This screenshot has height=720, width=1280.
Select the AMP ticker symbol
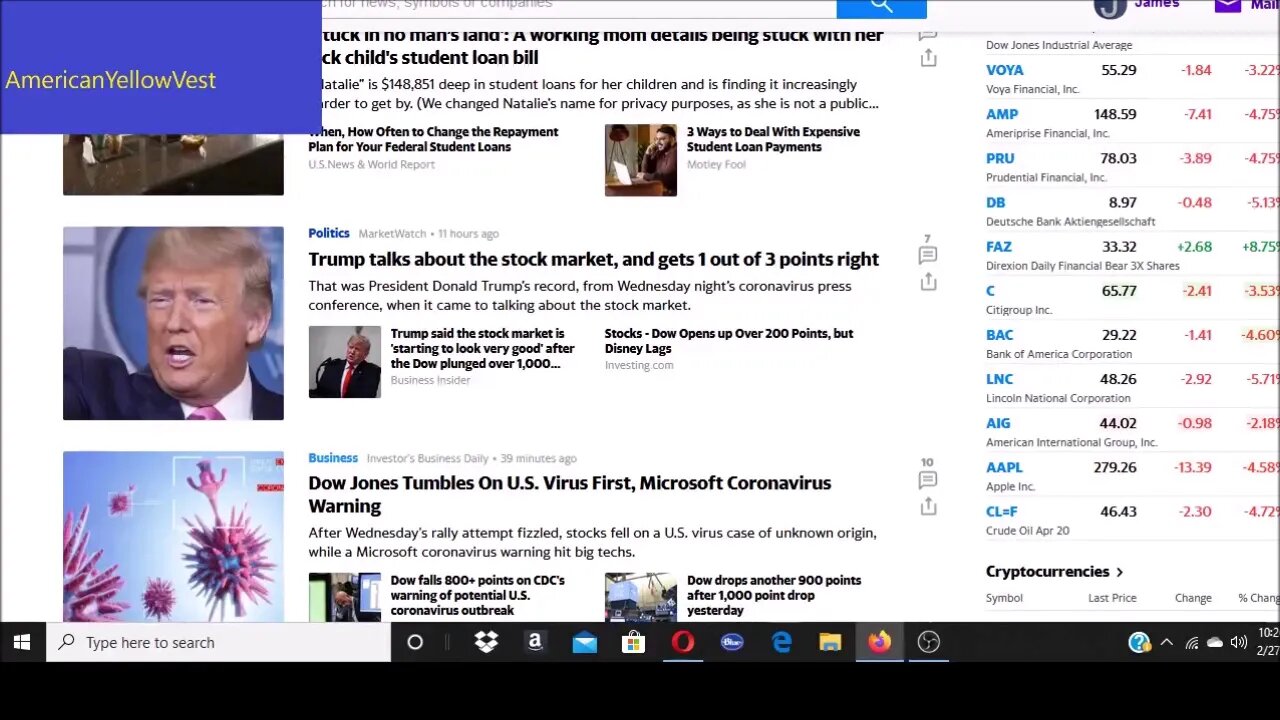point(1002,114)
